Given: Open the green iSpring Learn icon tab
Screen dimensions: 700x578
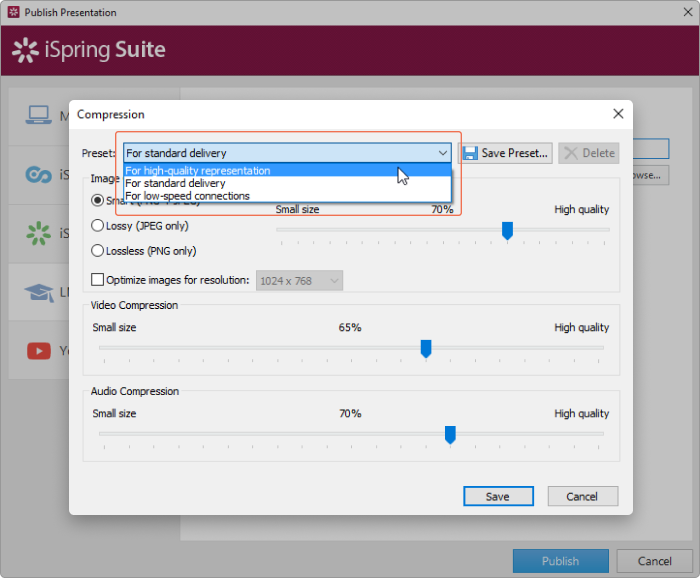Looking at the screenshot, I should click(x=38, y=233).
